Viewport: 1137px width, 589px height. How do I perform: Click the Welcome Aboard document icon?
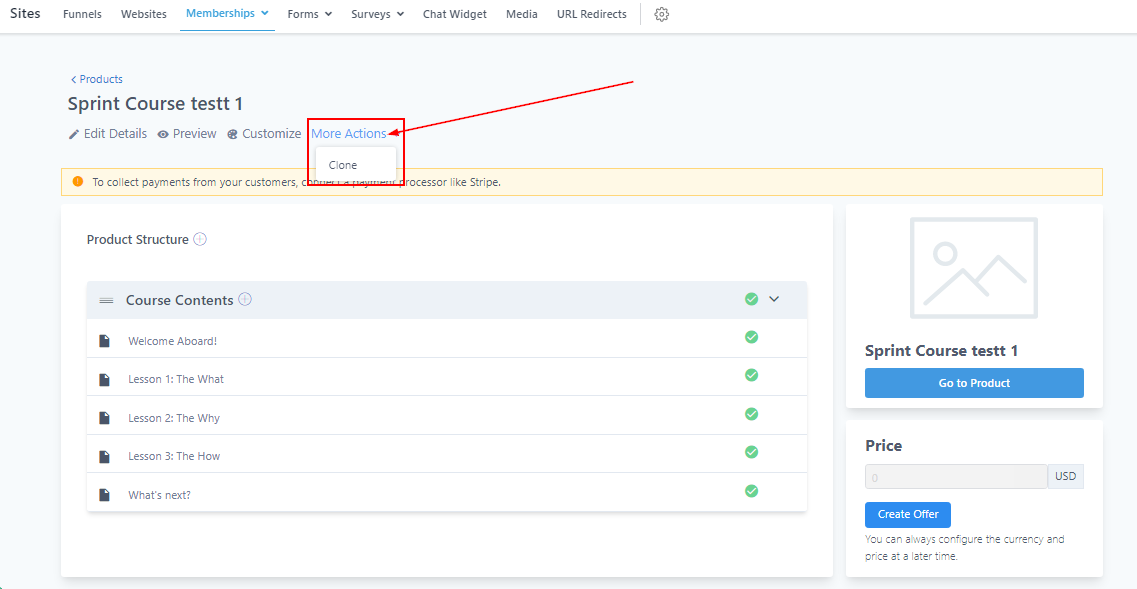(104, 341)
